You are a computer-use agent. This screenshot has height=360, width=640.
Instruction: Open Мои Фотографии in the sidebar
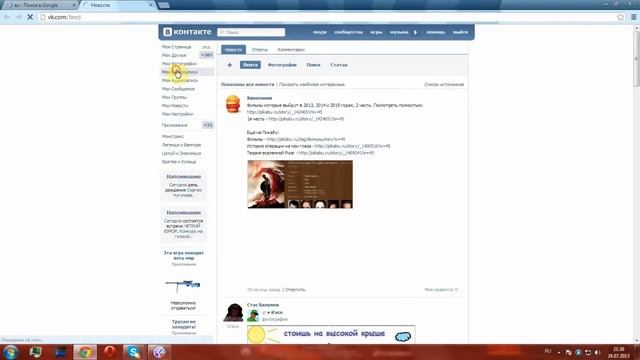pos(179,64)
